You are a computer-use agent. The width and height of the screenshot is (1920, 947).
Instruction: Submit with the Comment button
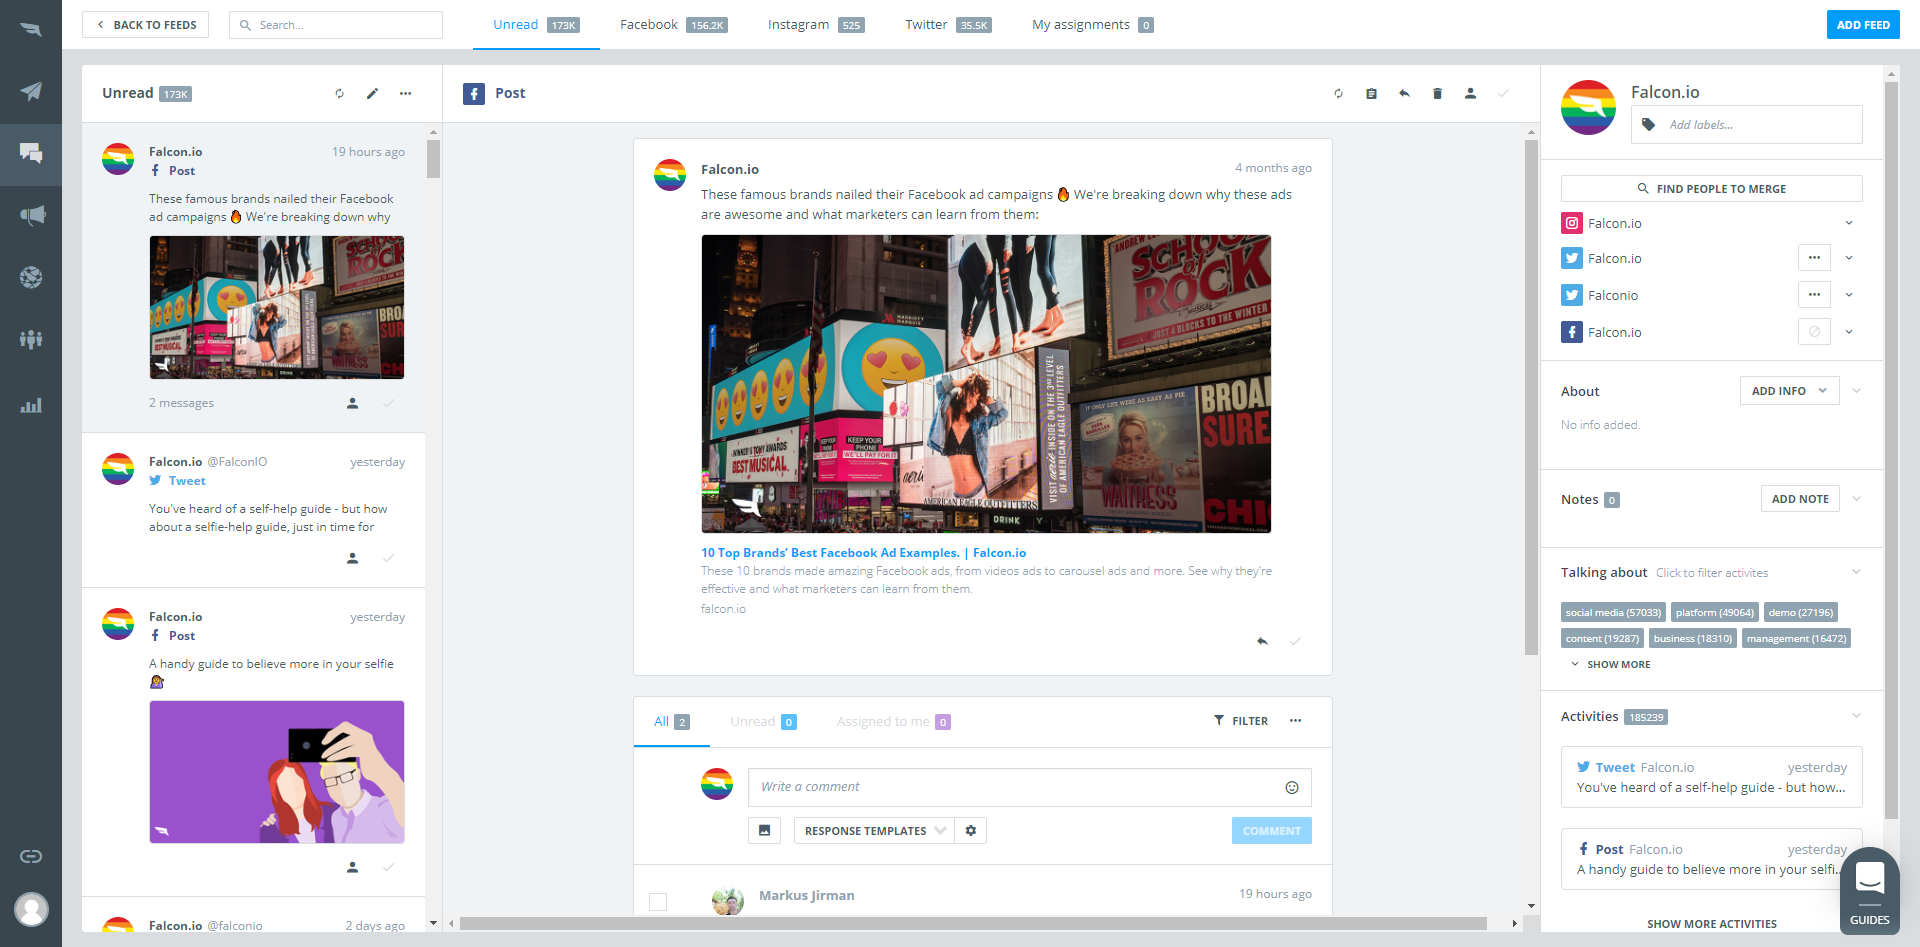(x=1271, y=831)
